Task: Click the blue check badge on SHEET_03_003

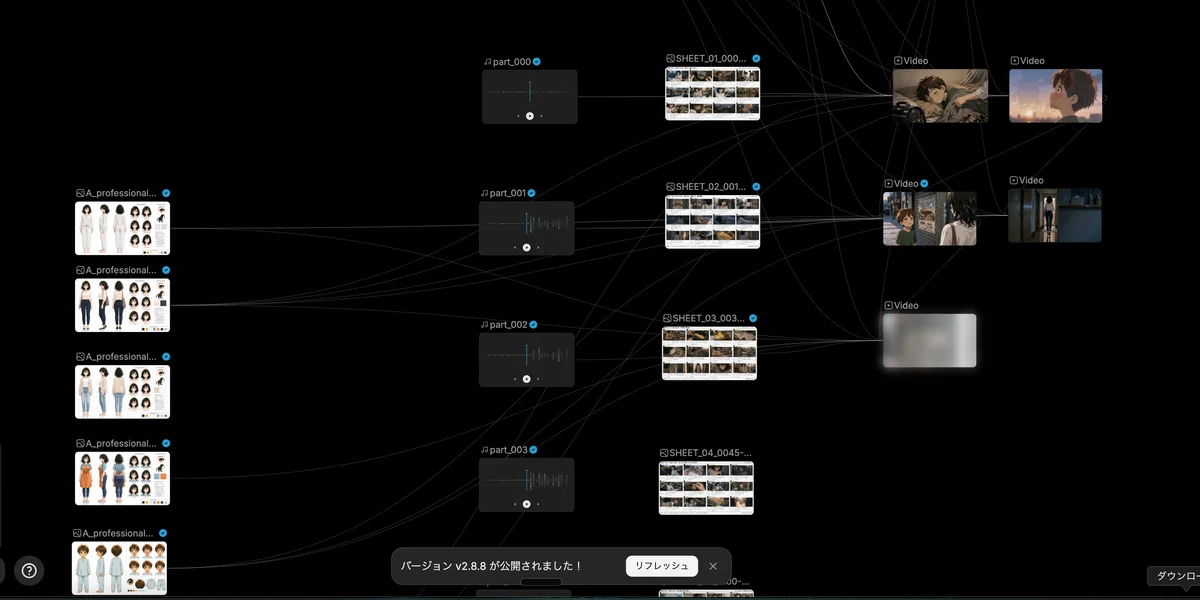Action: click(x=753, y=318)
